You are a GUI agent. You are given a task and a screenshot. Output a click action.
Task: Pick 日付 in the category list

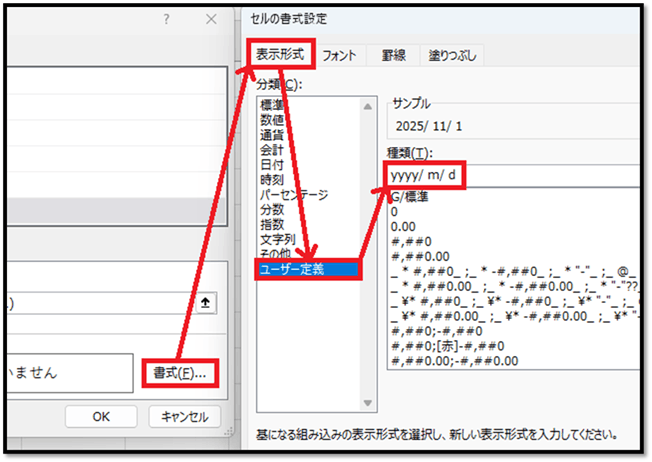[x=272, y=164]
